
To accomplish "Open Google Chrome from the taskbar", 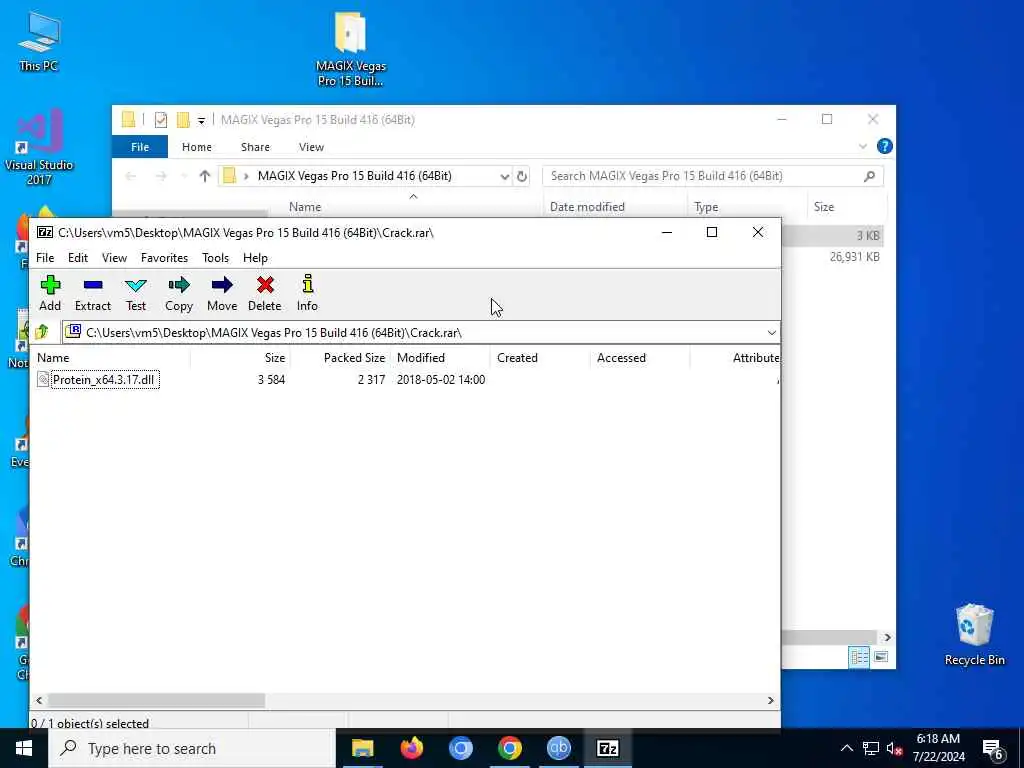I will (509, 748).
